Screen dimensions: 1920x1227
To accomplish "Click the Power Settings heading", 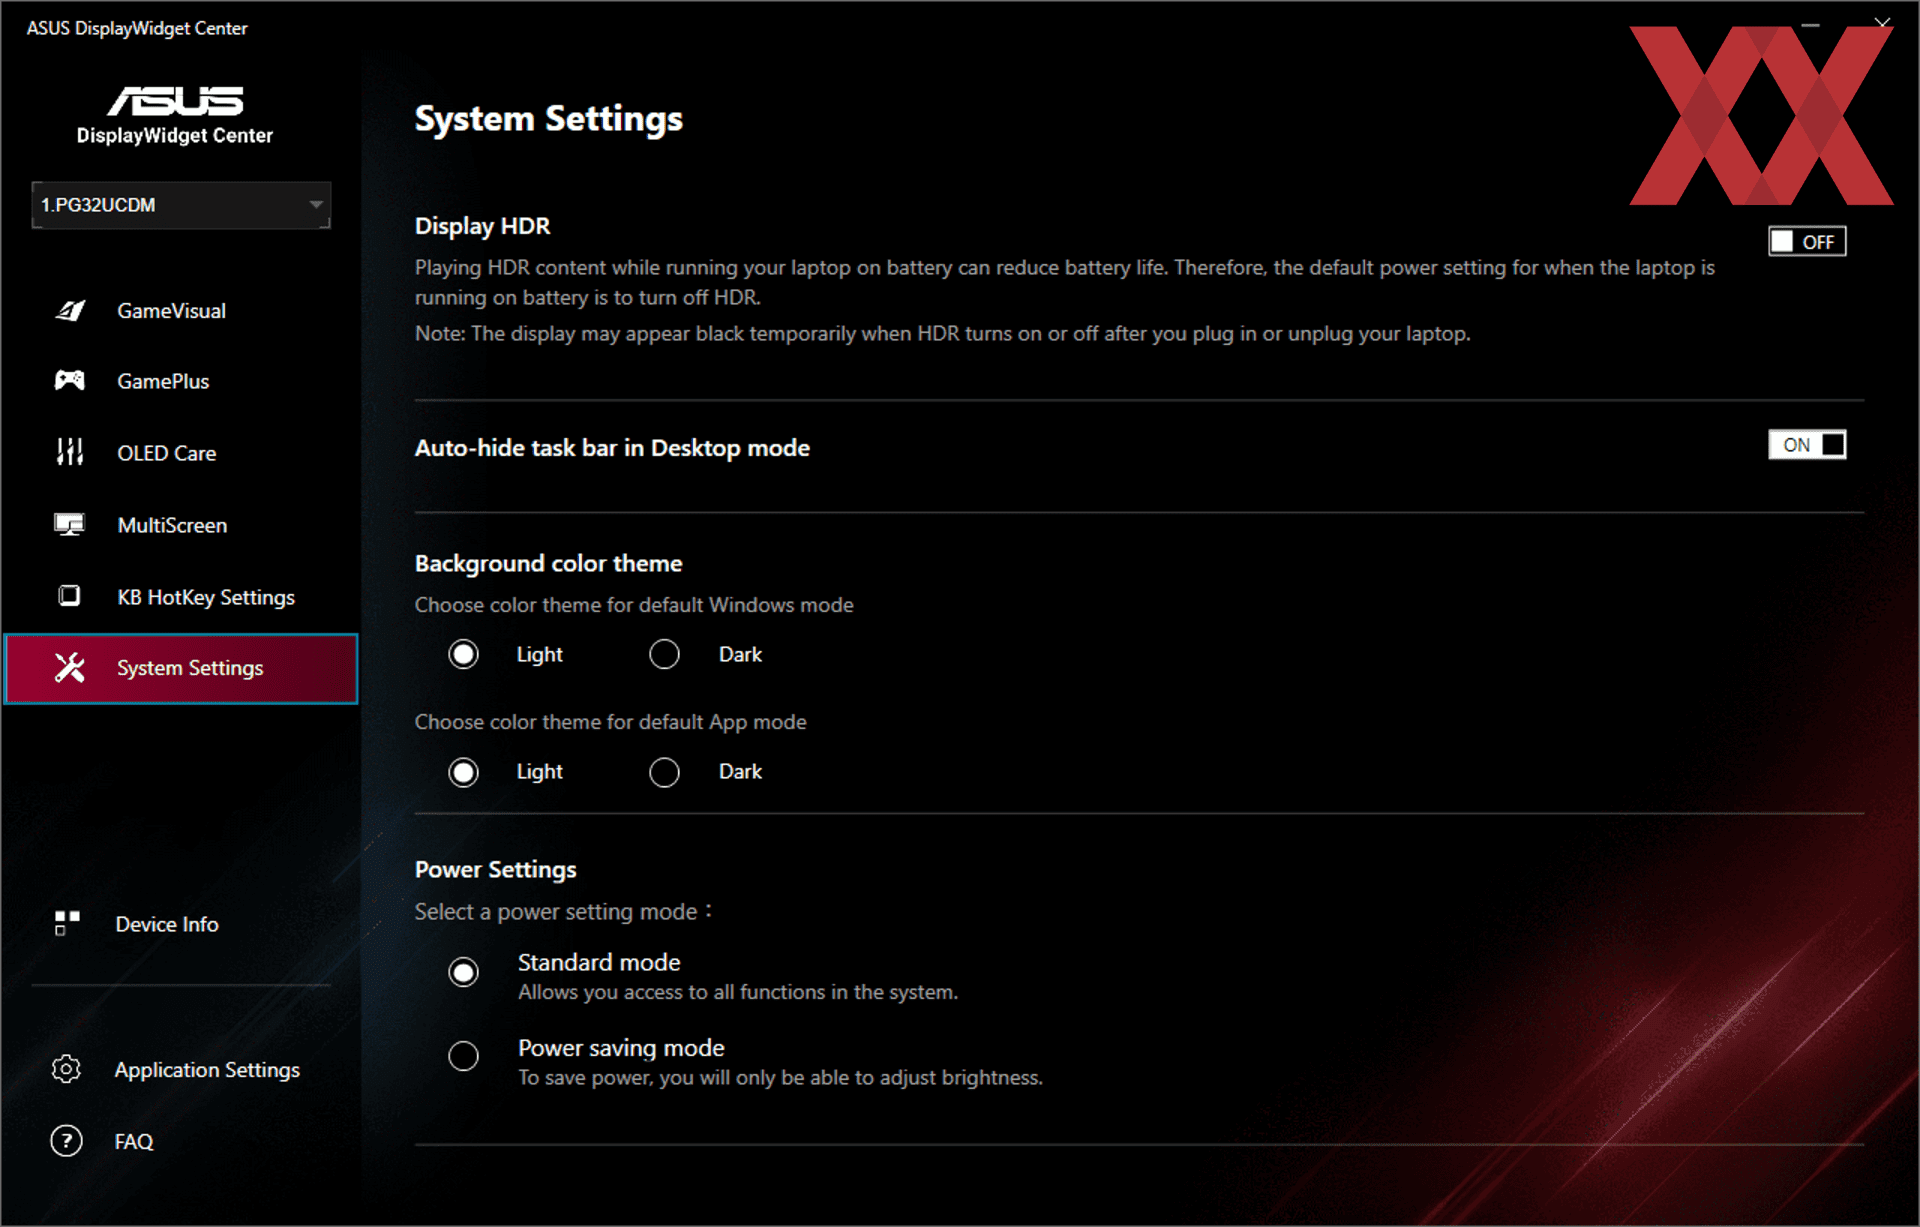I will [495, 869].
